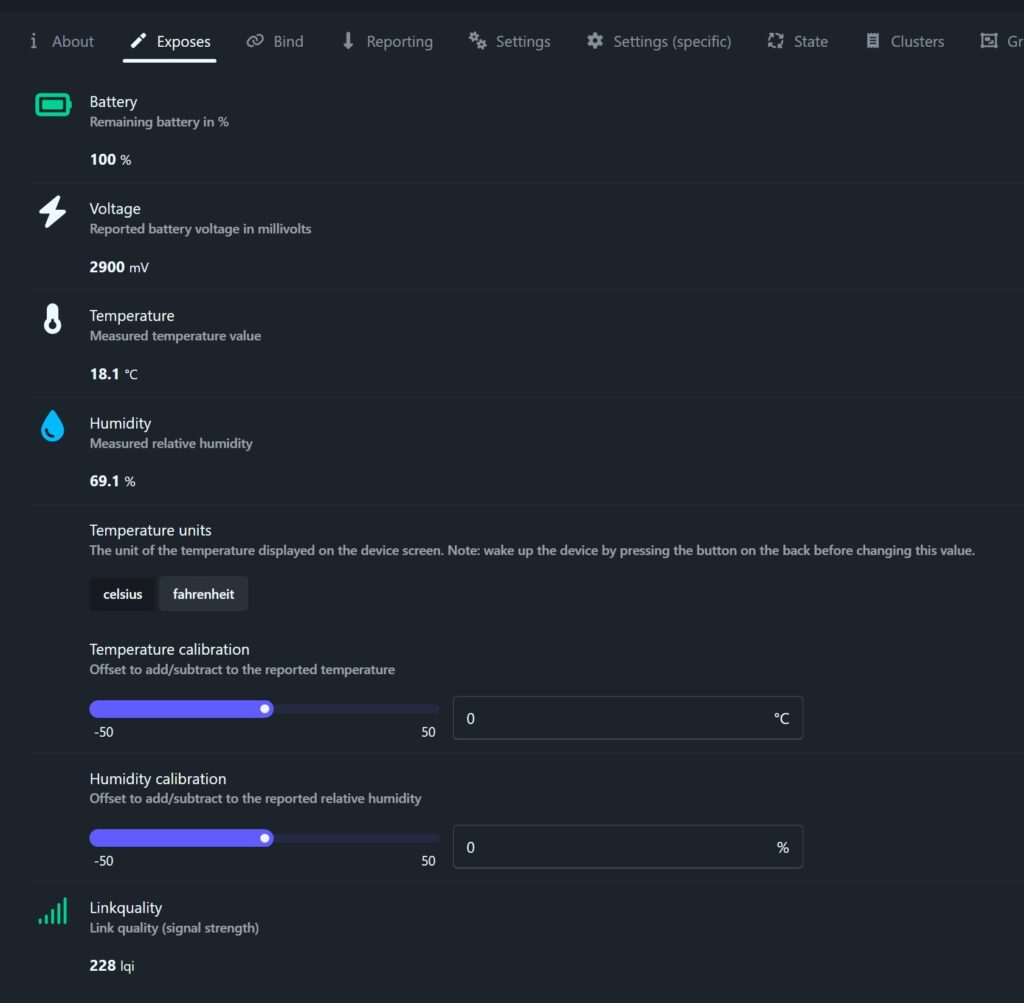Click the link icon beside Bind
This screenshot has width=1024, height=1003.
pyautogui.click(x=255, y=41)
